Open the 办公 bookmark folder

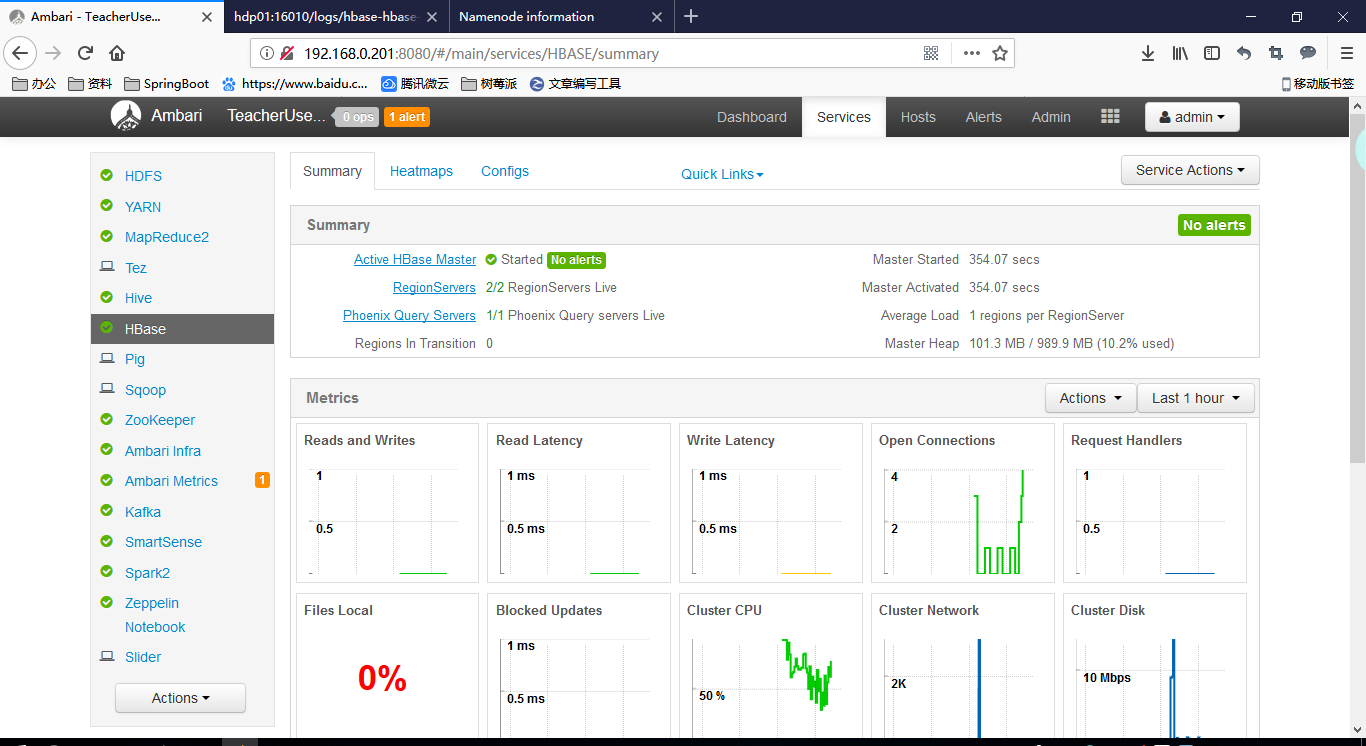pyautogui.click(x=34, y=84)
